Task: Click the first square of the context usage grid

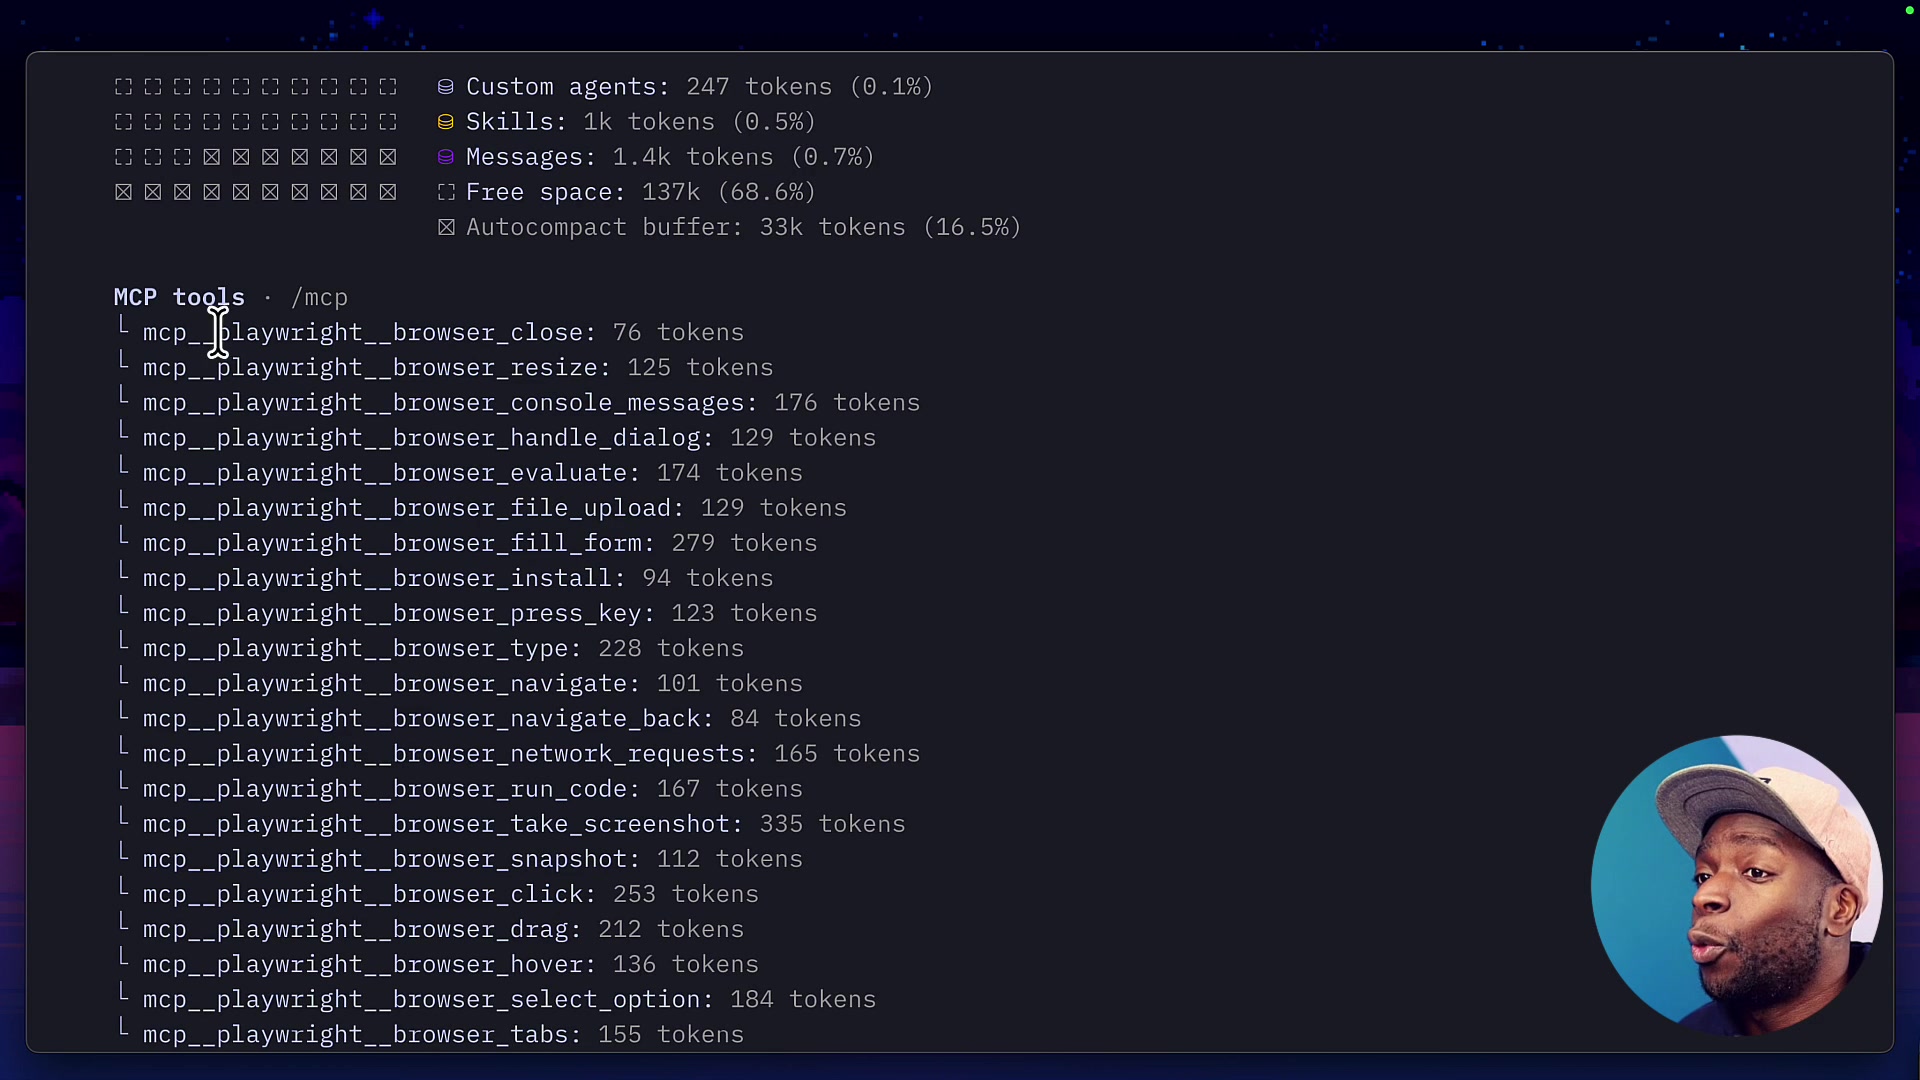Action: pos(122,87)
